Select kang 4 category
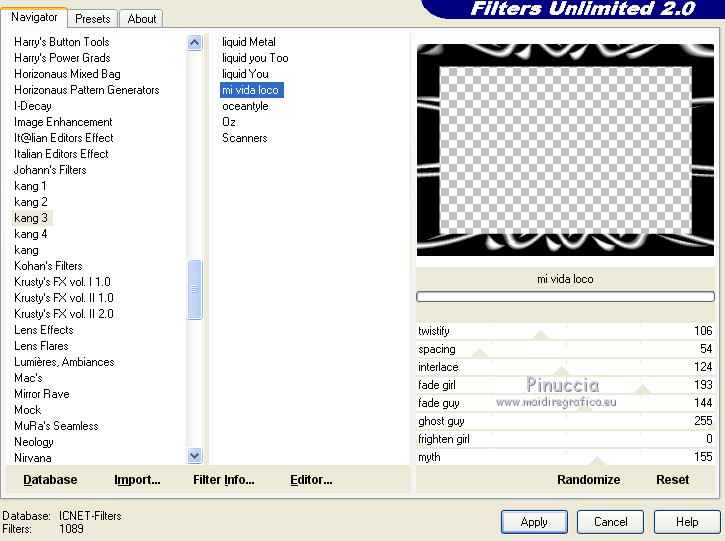The width and height of the screenshot is (725, 541). pyautogui.click(x=31, y=234)
